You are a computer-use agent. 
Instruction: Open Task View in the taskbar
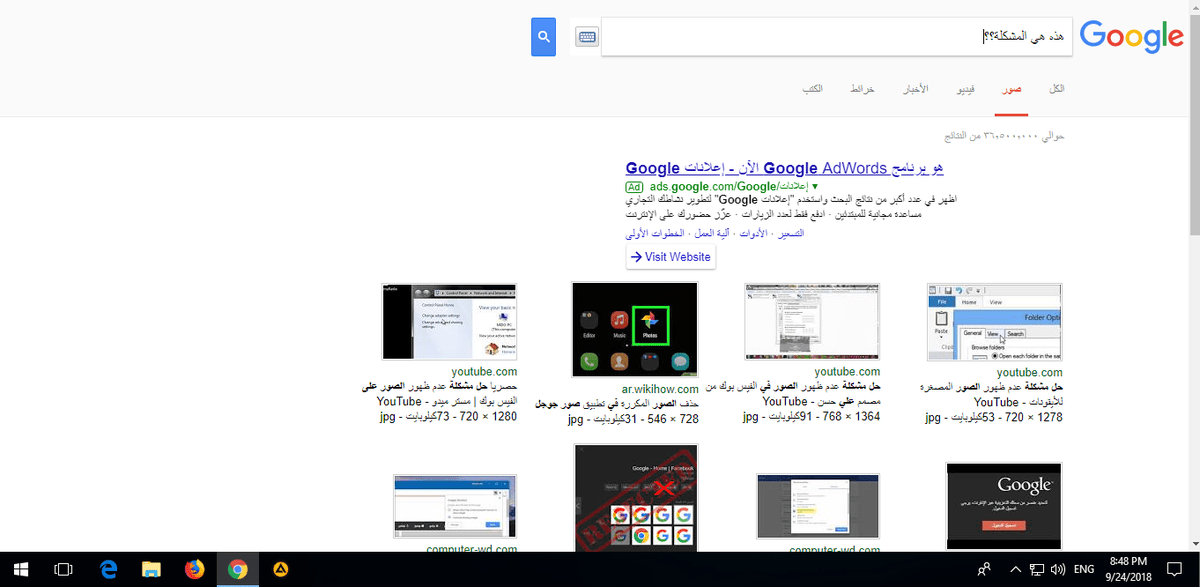click(64, 569)
